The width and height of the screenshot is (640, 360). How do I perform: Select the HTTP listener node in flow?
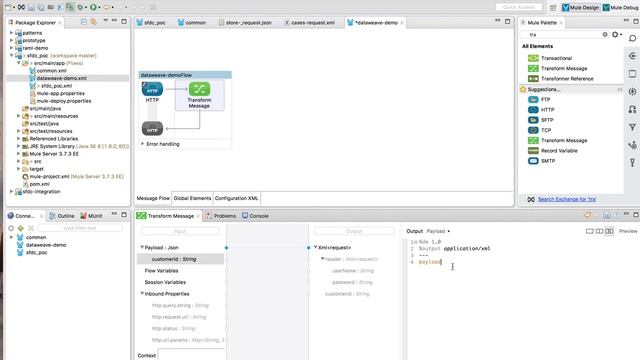point(152,89)
